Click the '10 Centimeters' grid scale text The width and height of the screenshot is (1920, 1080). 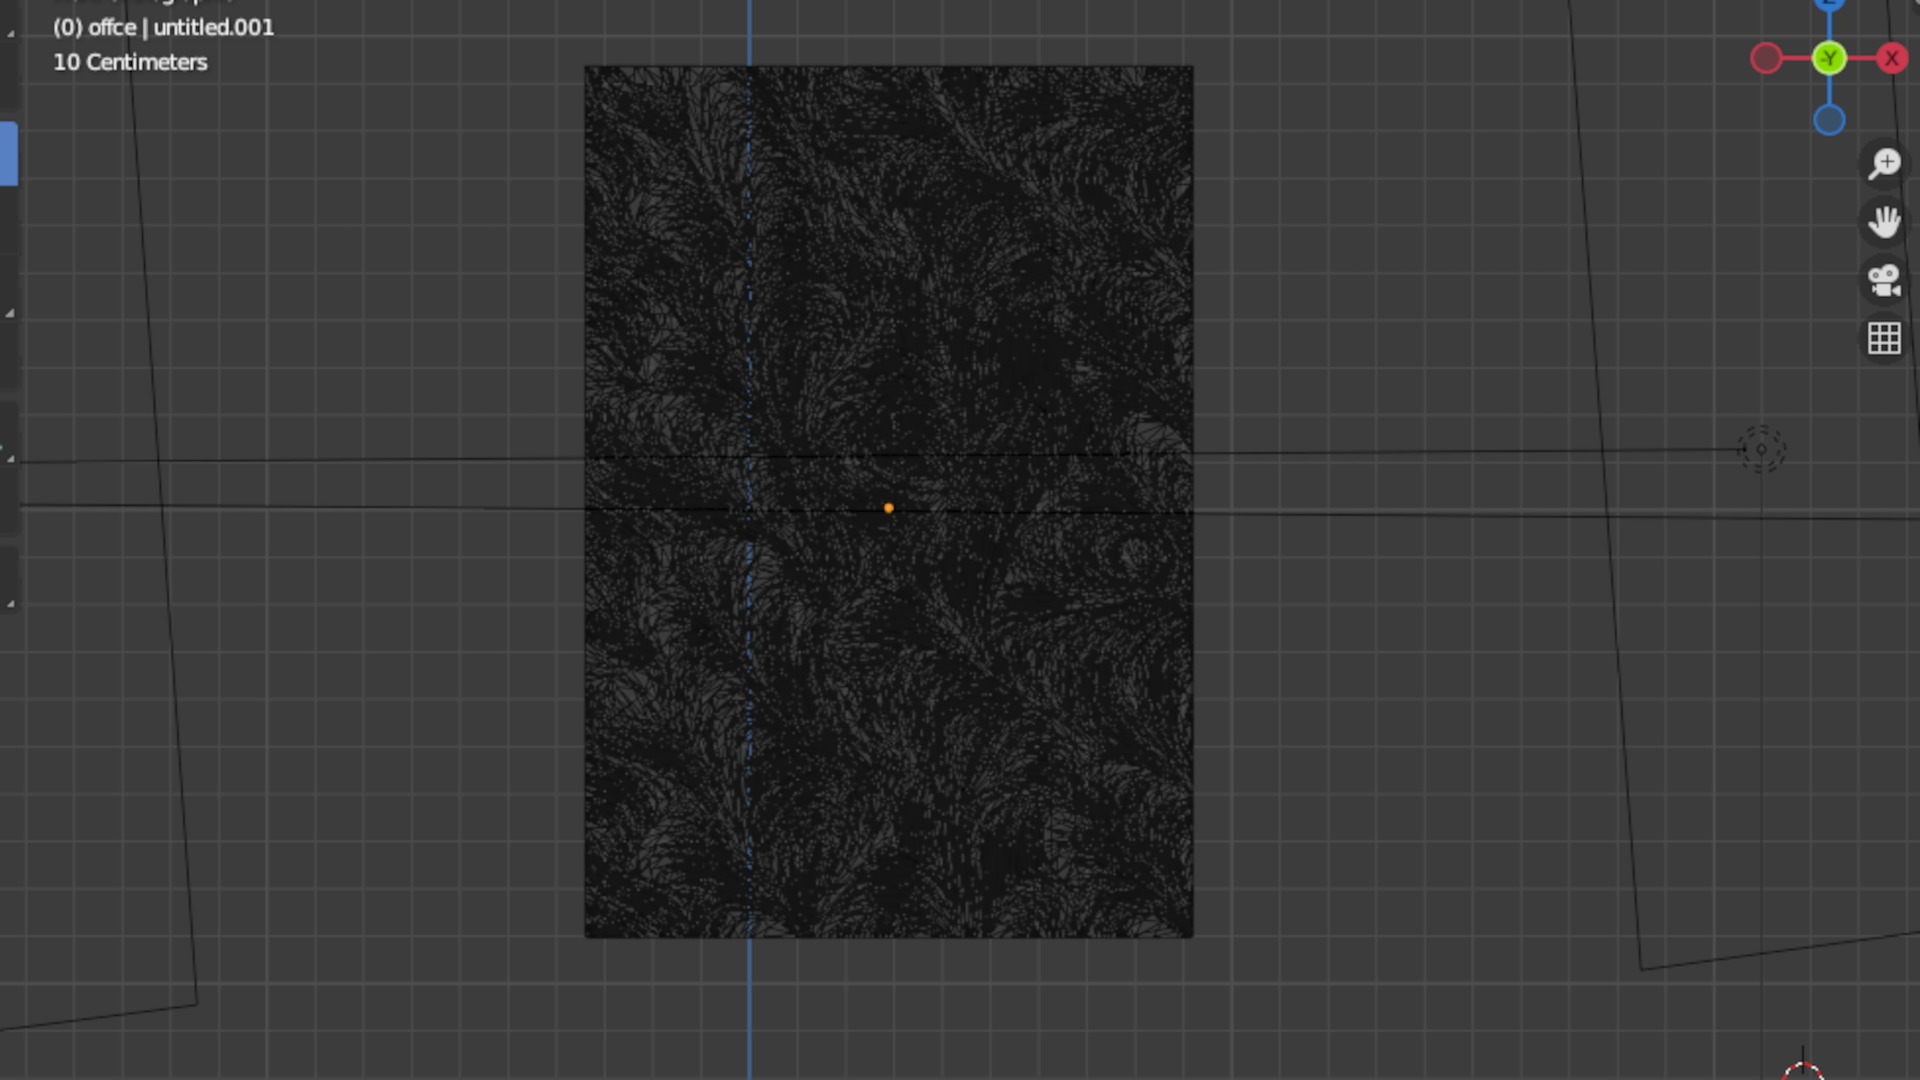click(130, 62)
